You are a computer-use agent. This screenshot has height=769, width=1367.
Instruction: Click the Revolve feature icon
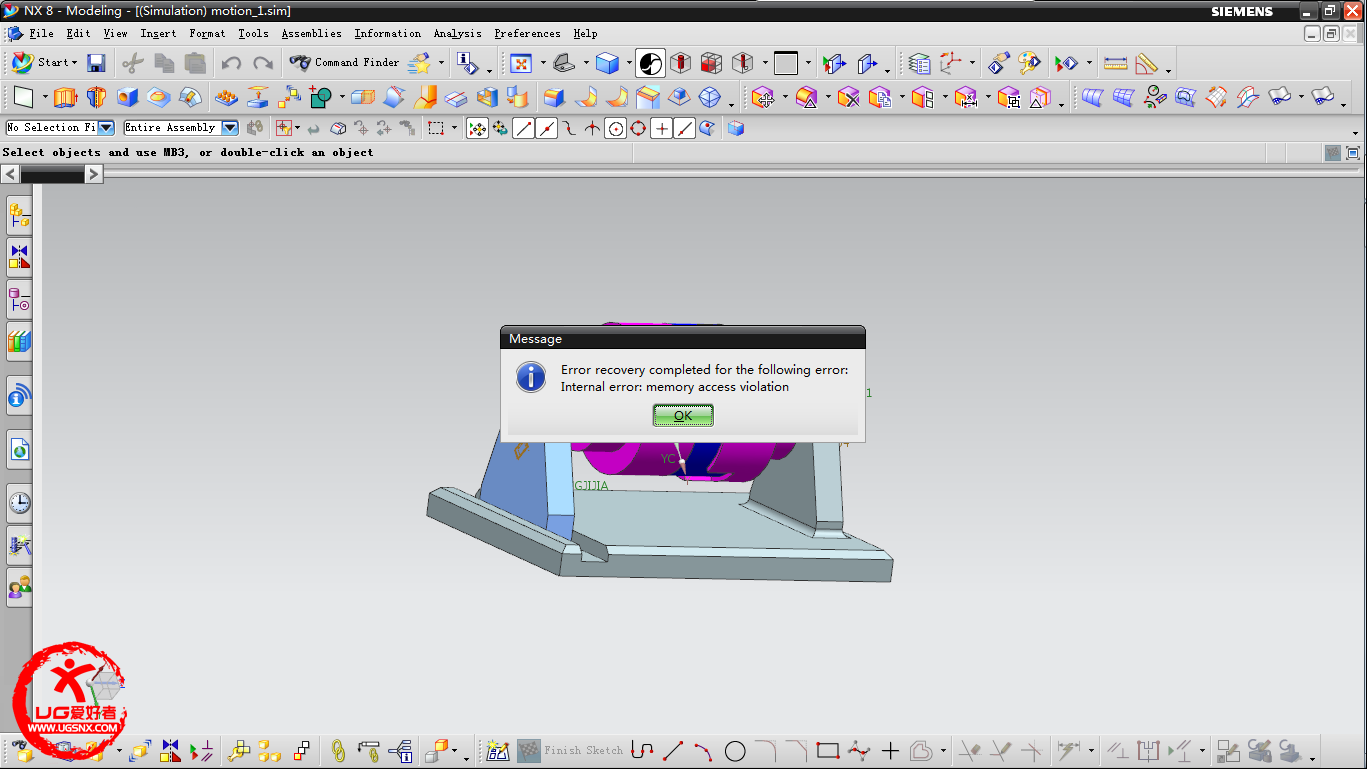click(x=96, y=97)
